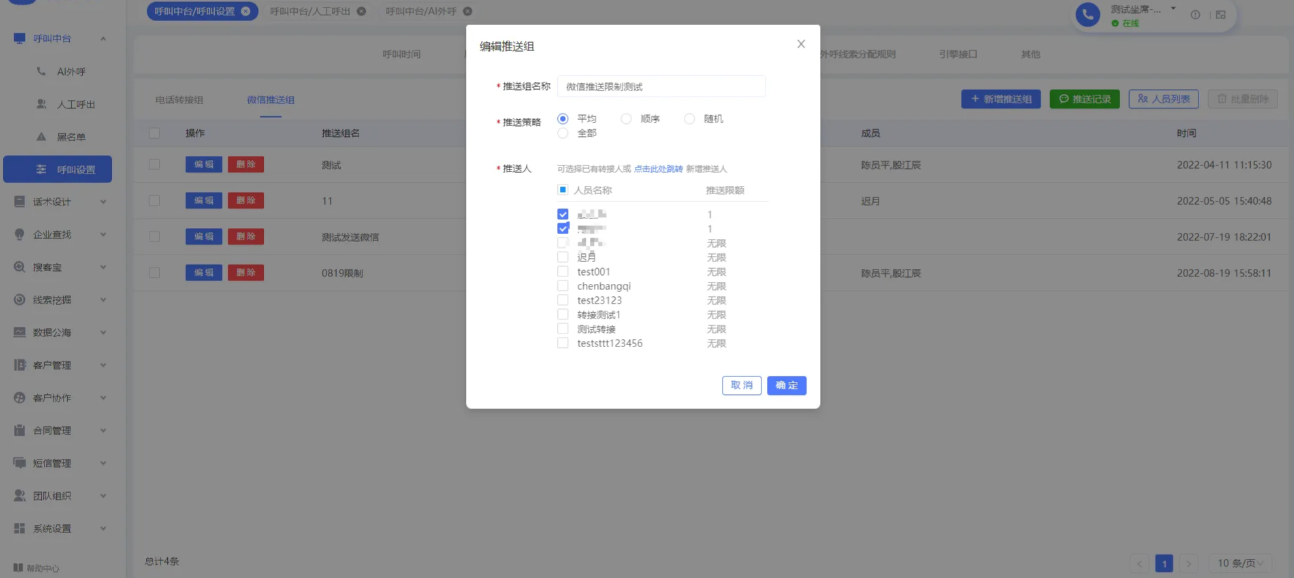
Task: Click the 线索挖掘 target icon
Action: click(x=19, y=300)
